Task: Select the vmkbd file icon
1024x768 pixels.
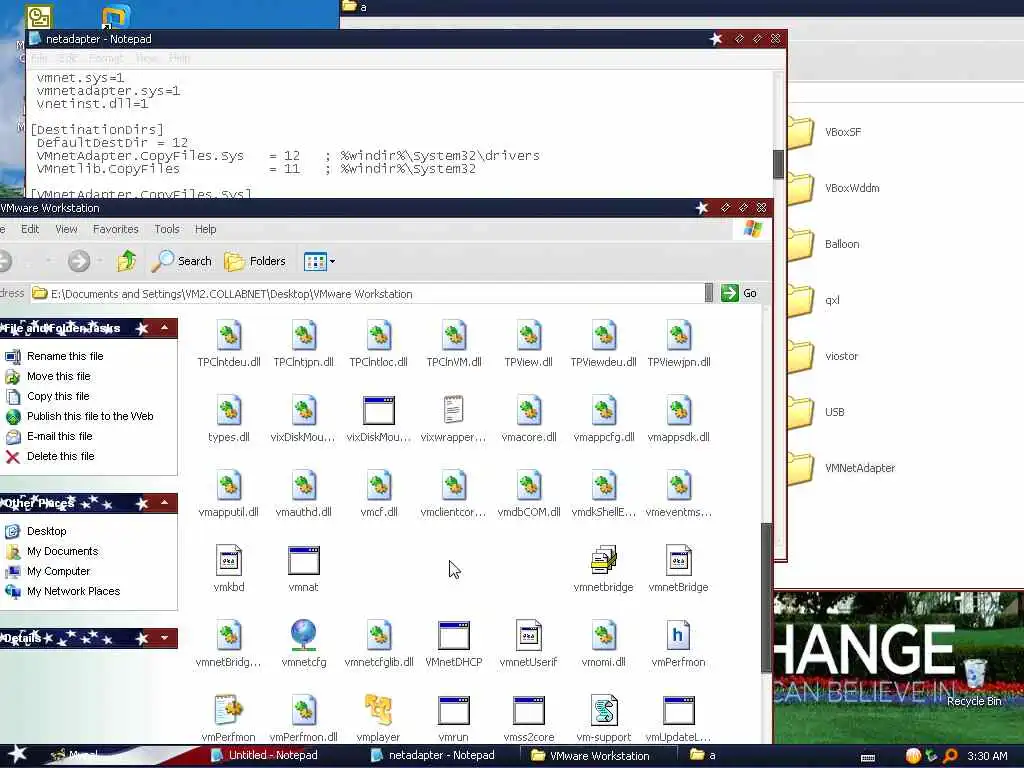Action: (229, 560)
